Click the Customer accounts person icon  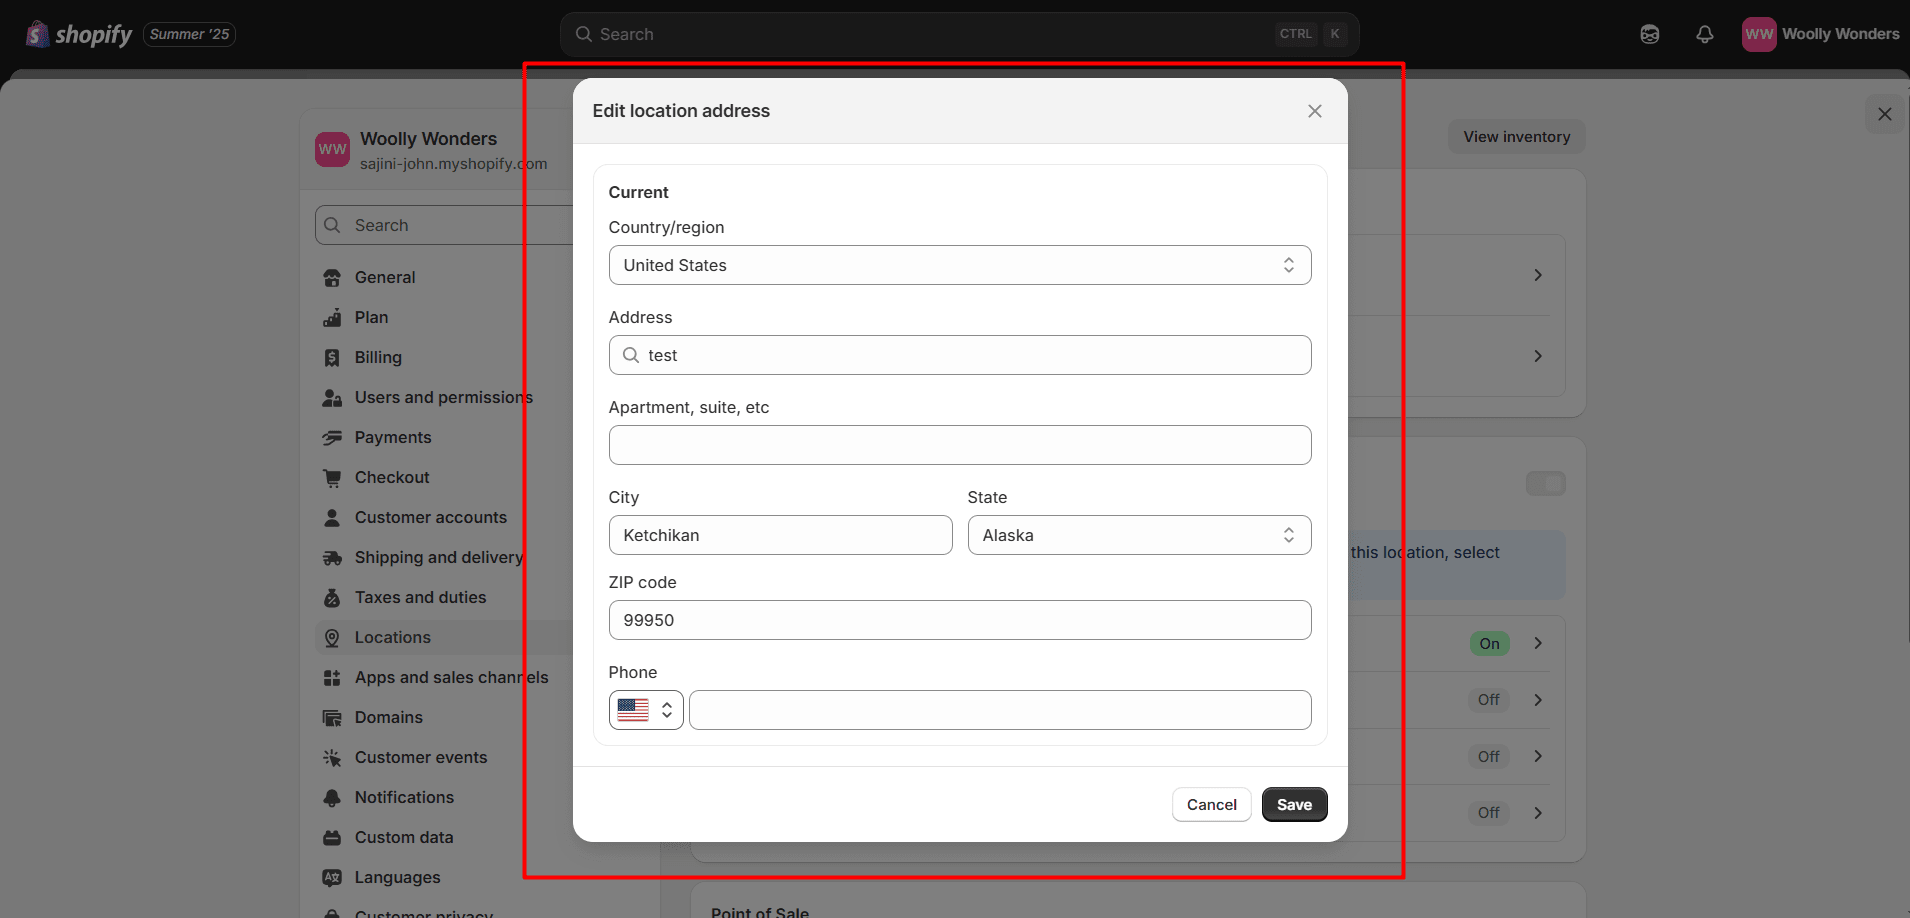[332, 518]
